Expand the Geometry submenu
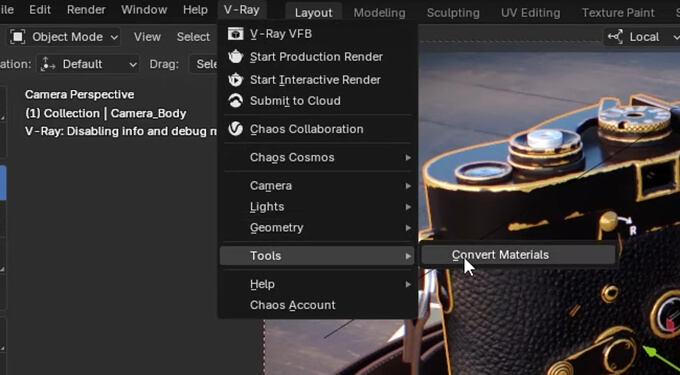The width and height of the screenshot is (680, 375). tap(318, 228)
